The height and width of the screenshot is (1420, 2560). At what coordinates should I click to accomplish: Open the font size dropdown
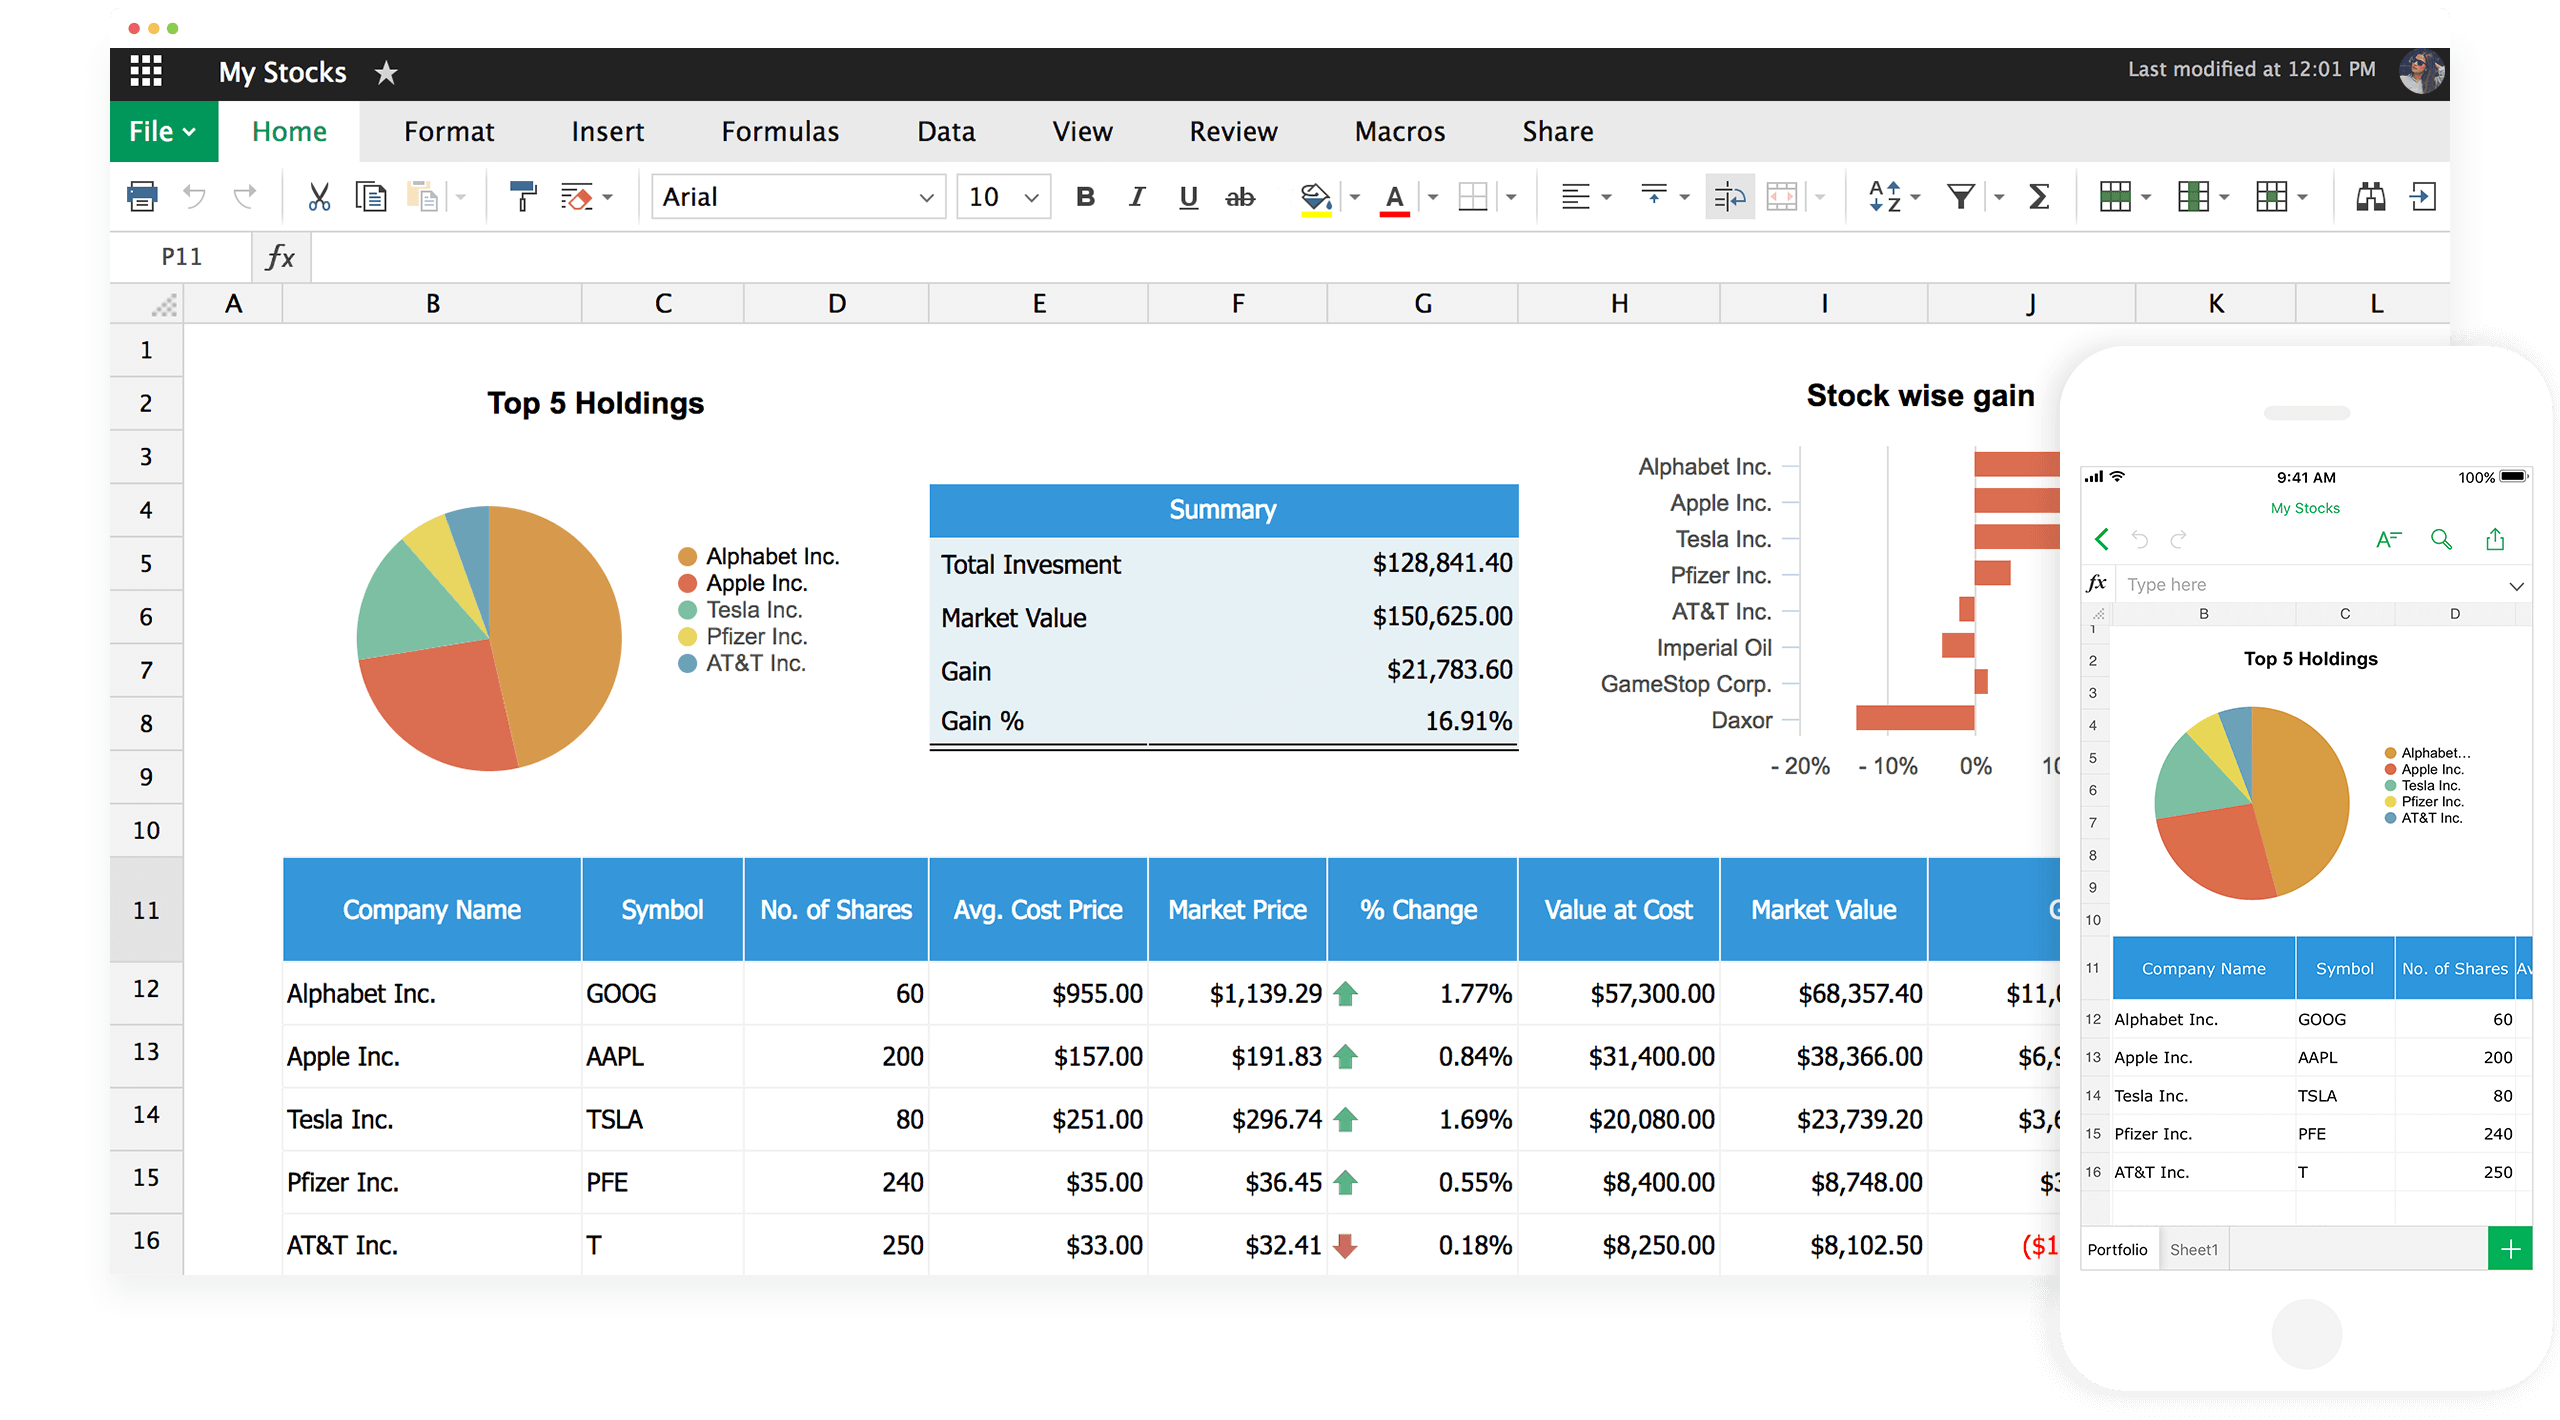point(1032,196)
